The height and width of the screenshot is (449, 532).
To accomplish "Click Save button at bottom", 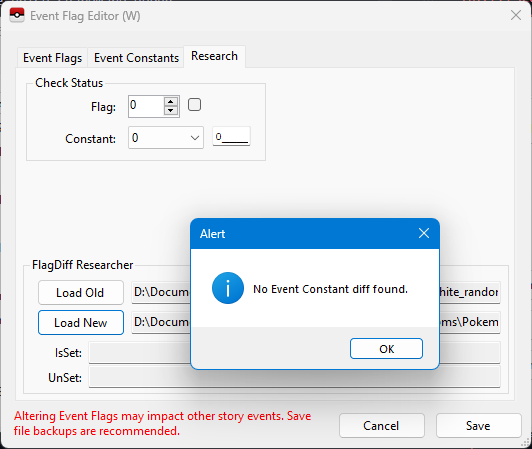I will click(478, 426).
